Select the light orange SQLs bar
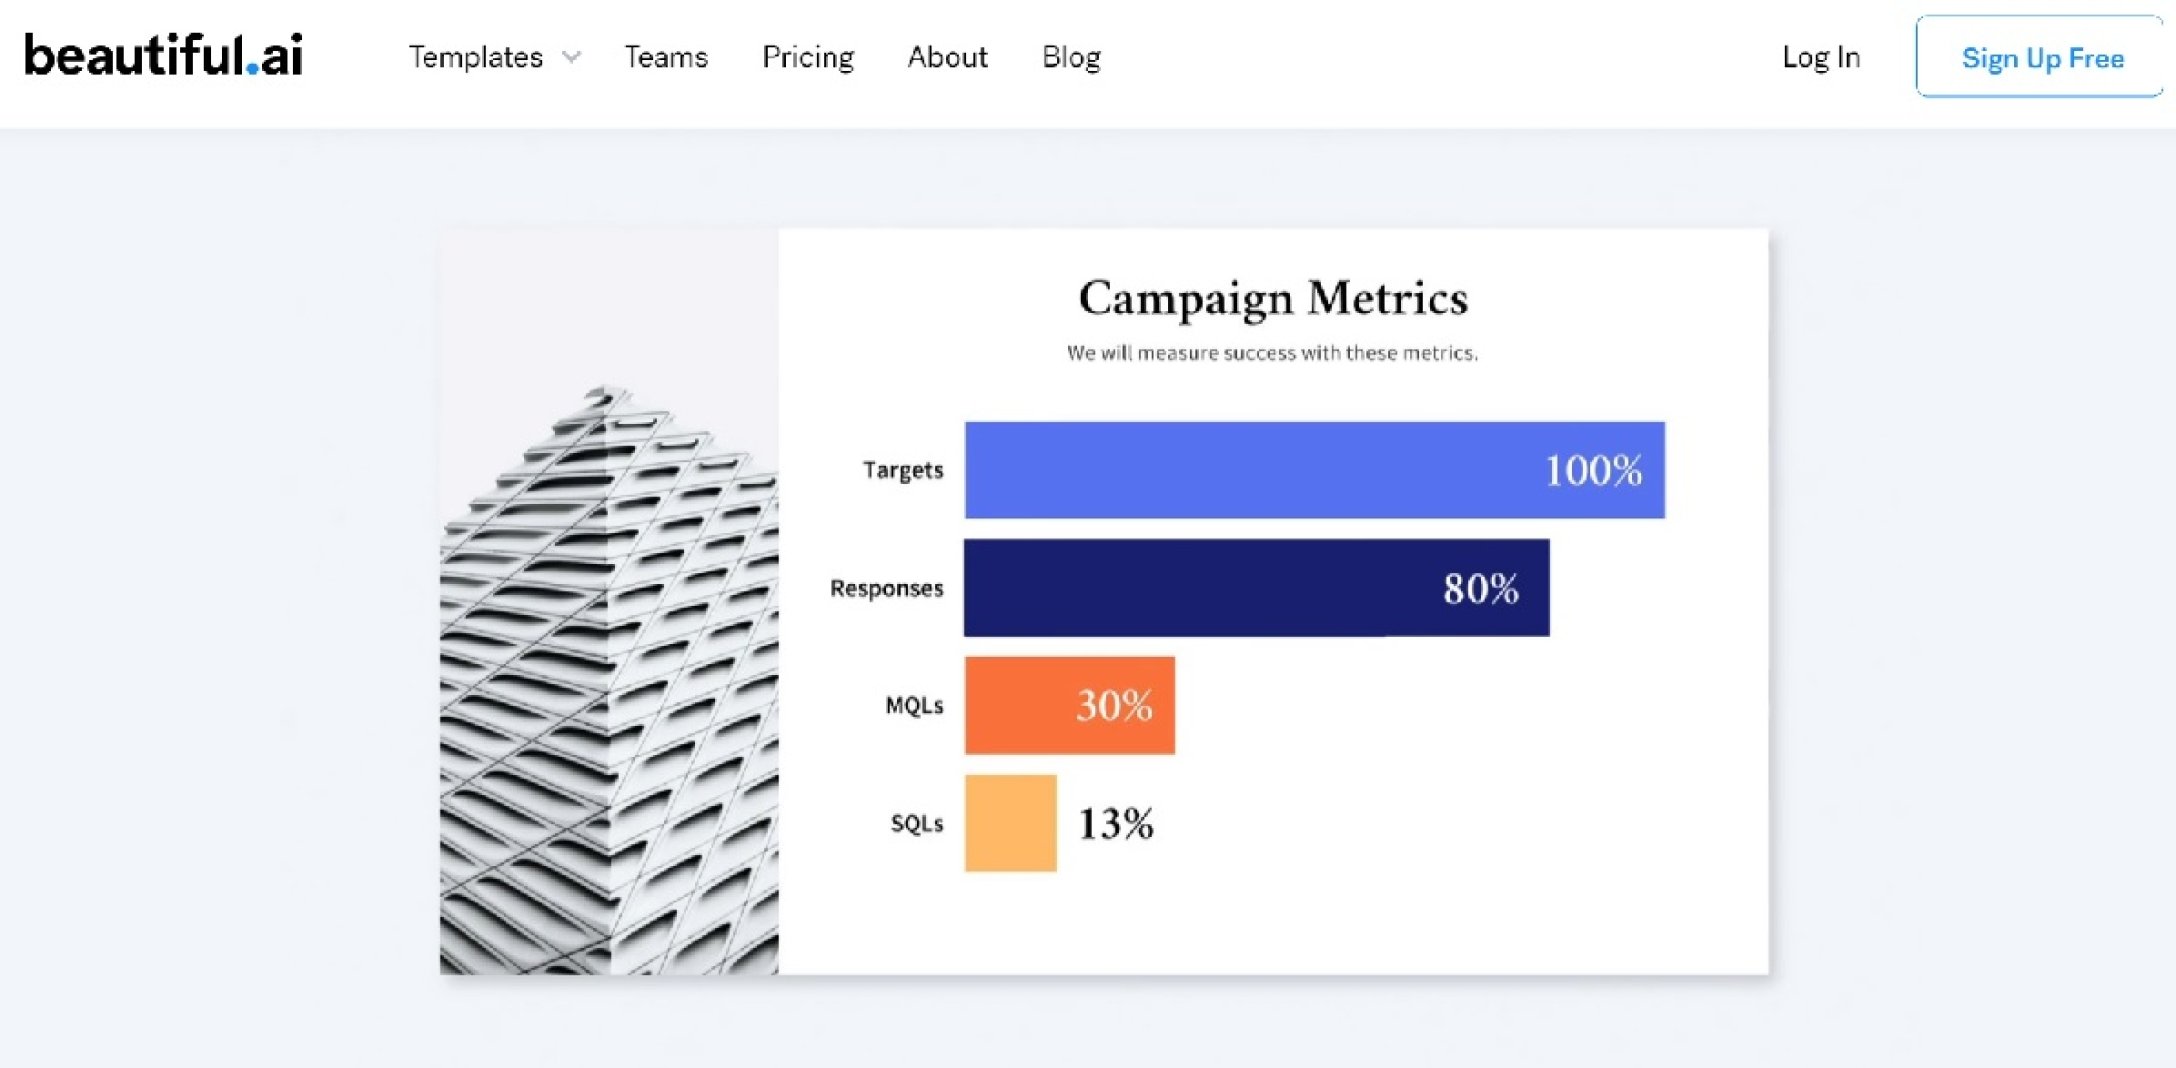The image size is (2176, 1068). pos(1010,823)
